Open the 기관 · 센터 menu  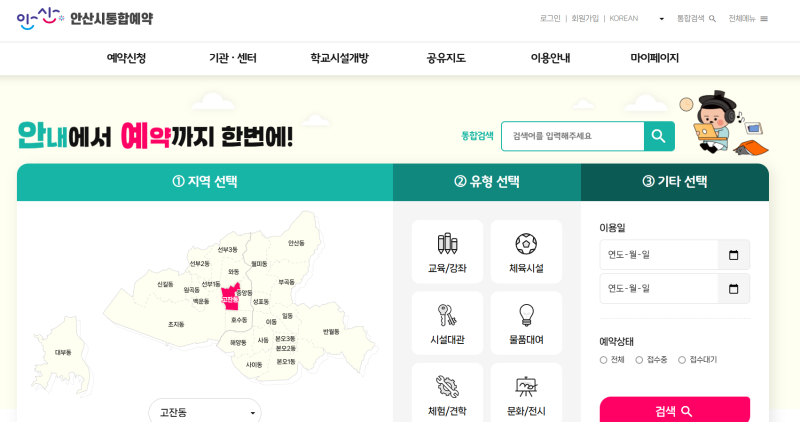click(233, 58)
